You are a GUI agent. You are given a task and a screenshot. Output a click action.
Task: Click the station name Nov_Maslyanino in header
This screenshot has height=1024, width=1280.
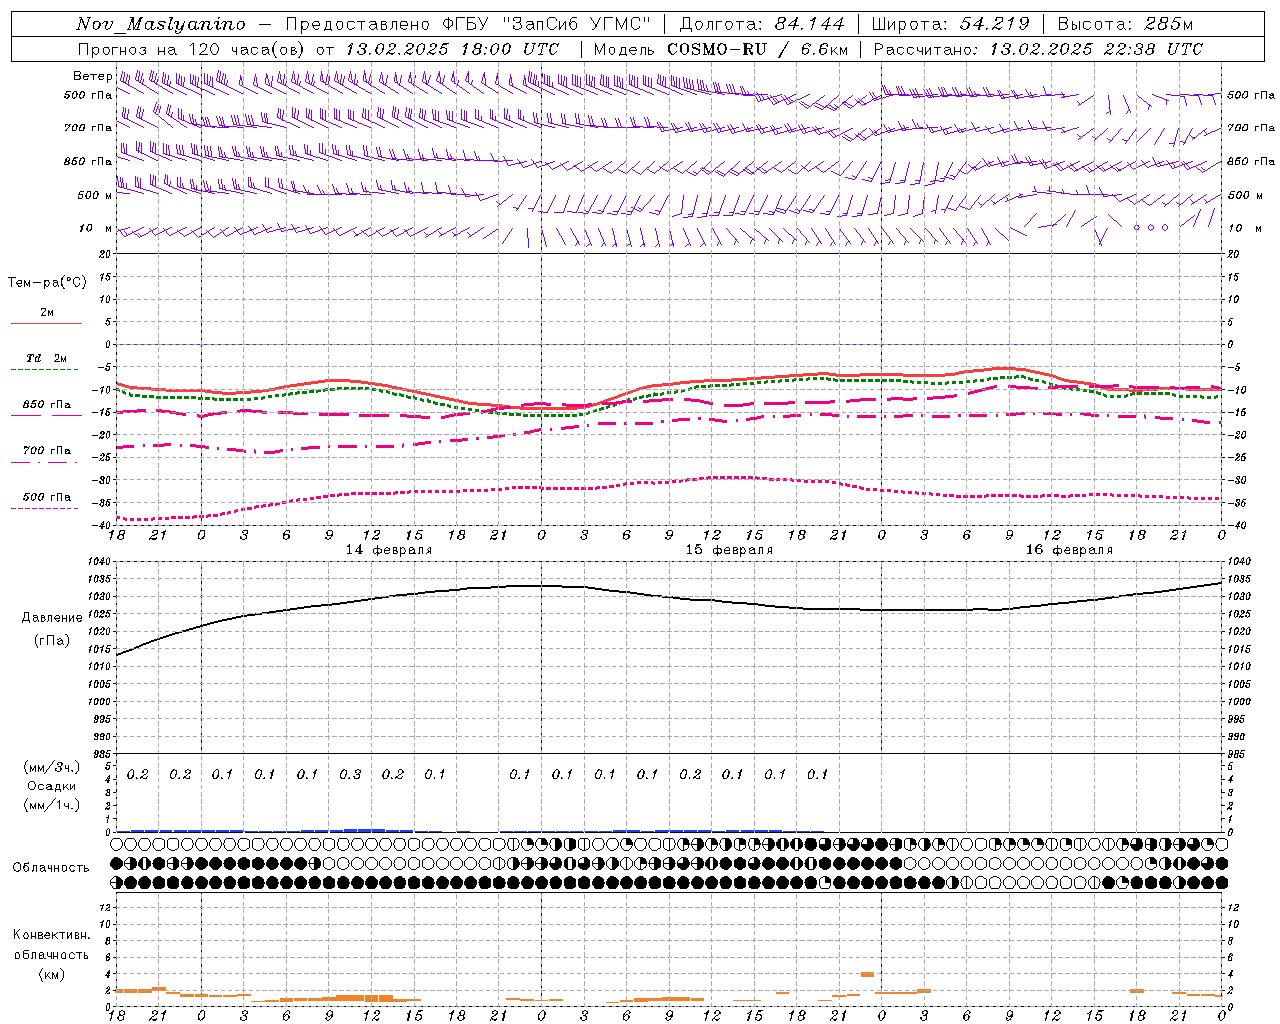[x=161, y=24]
